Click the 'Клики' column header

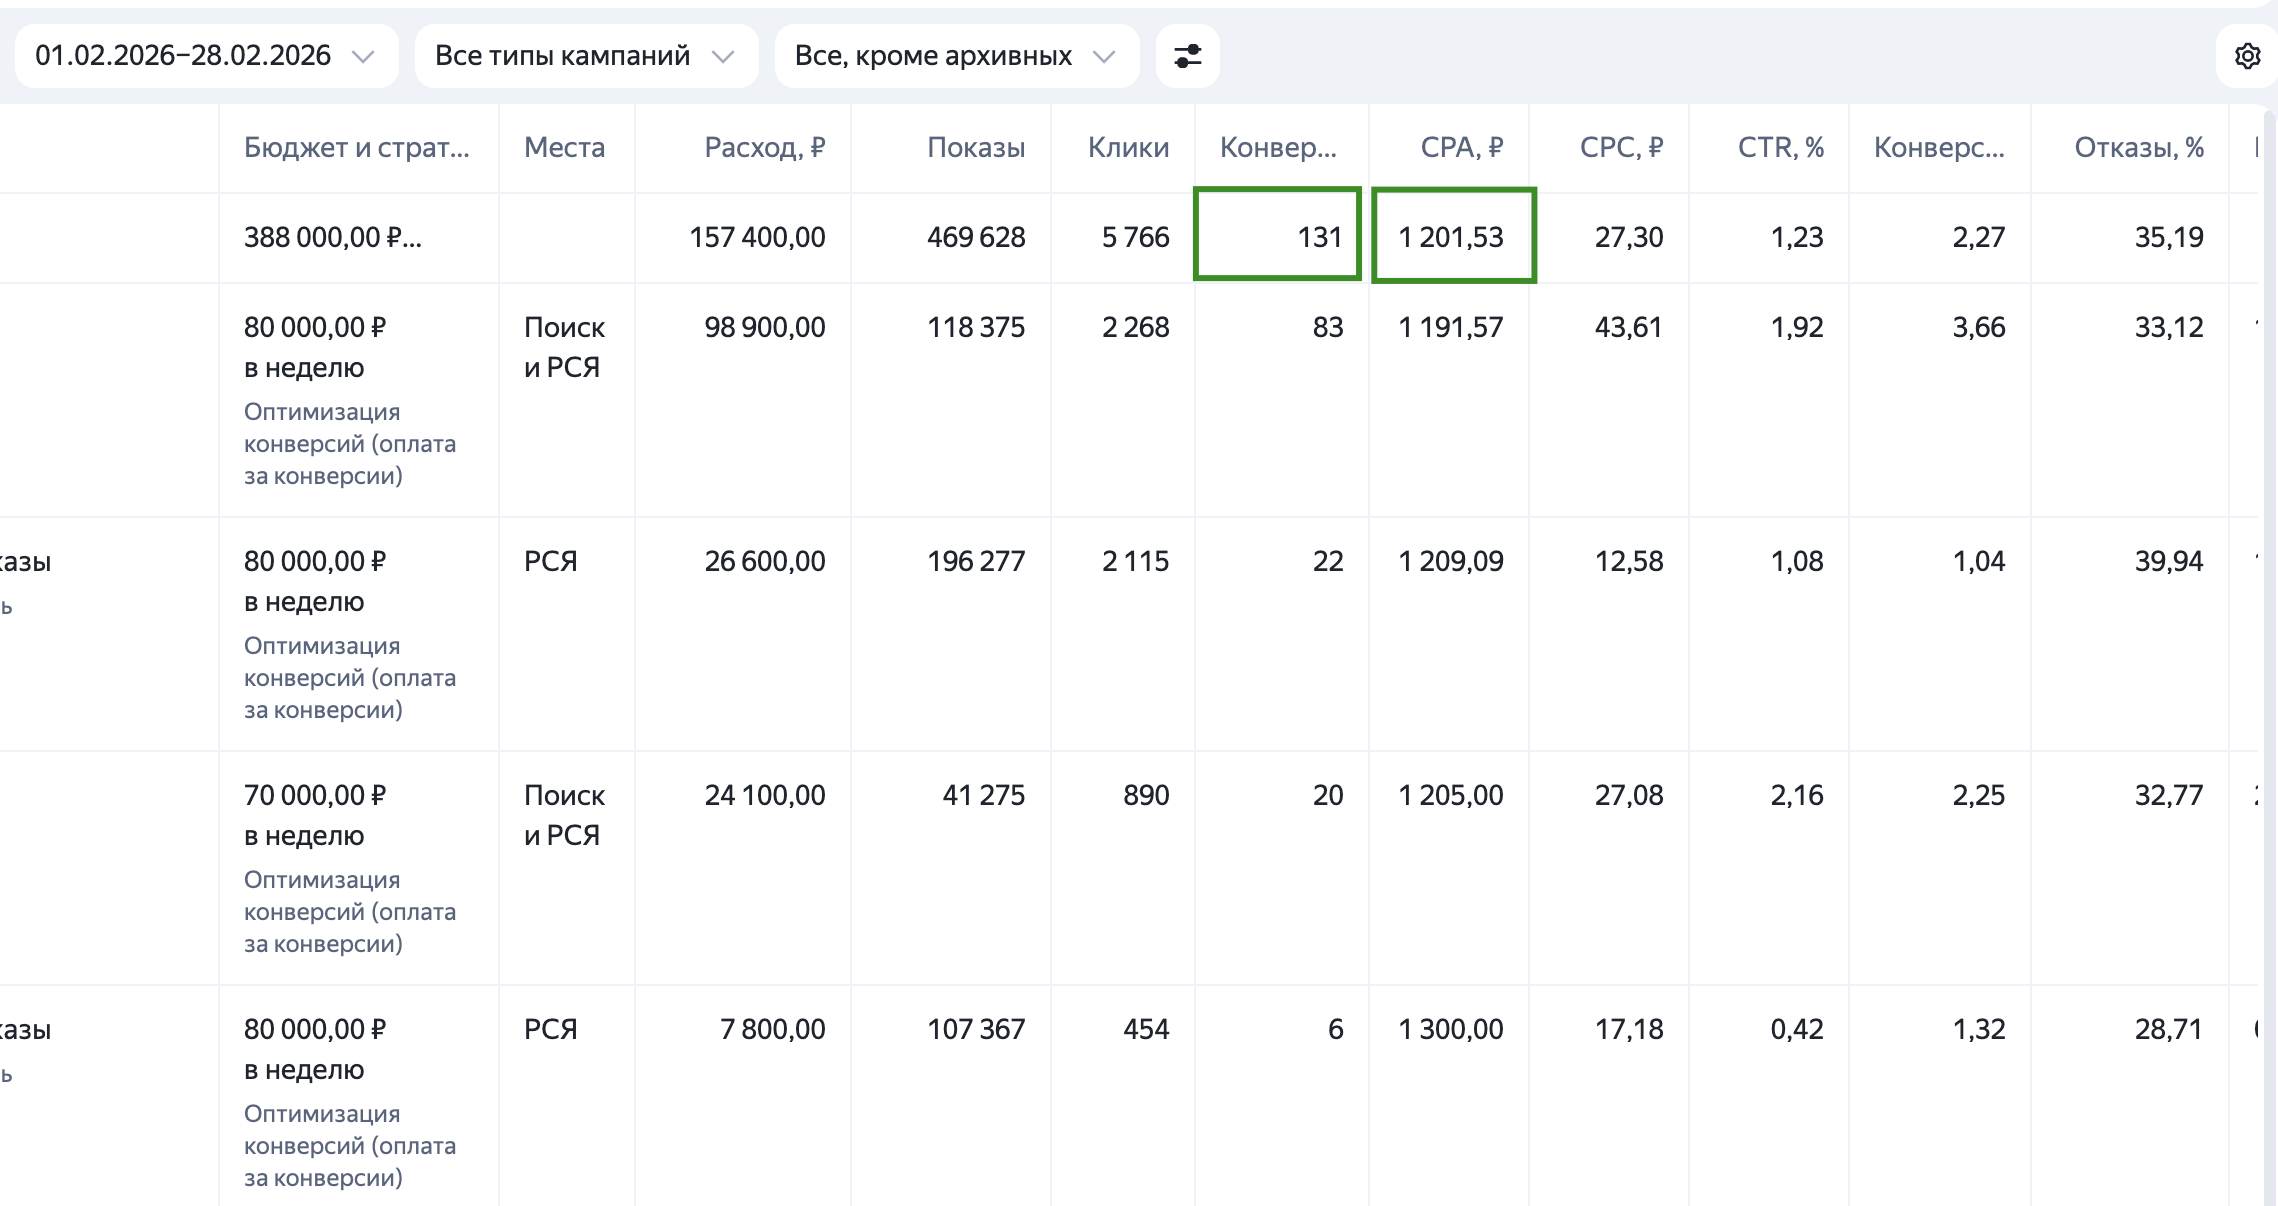pyautogui.click(x=1128, y=148)
